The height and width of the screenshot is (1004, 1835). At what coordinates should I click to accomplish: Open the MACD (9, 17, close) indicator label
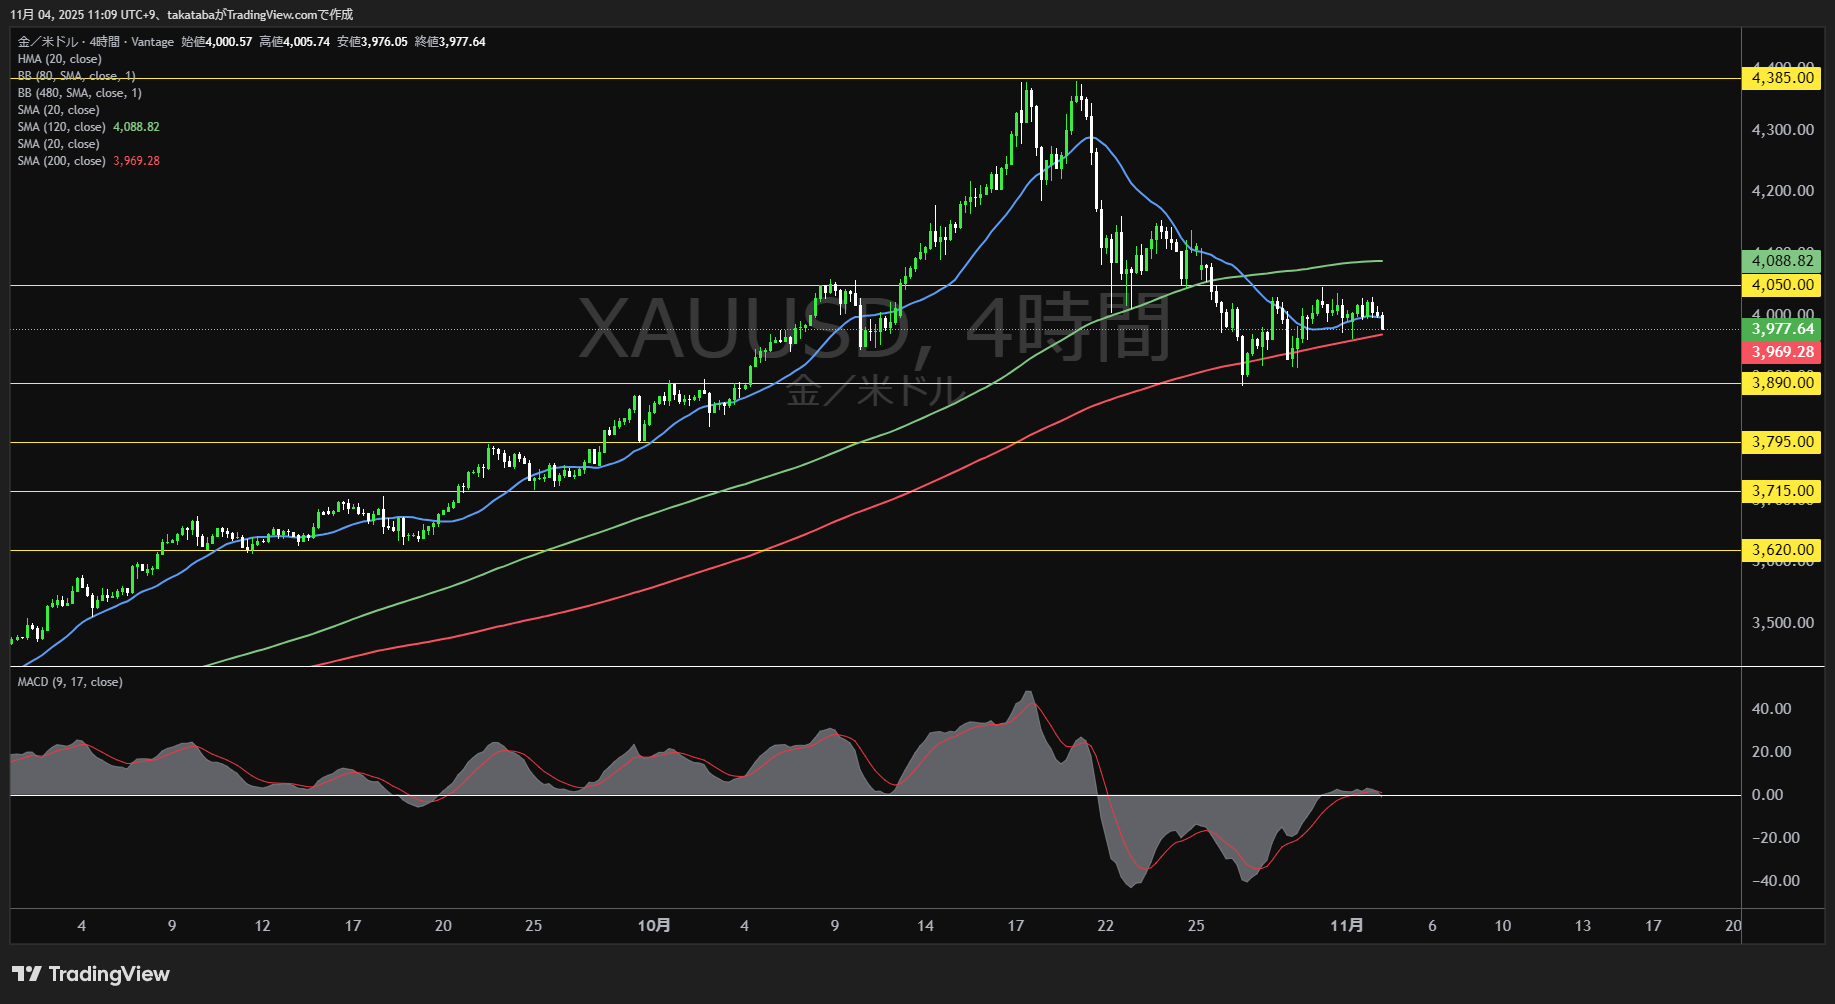[70, 682]
